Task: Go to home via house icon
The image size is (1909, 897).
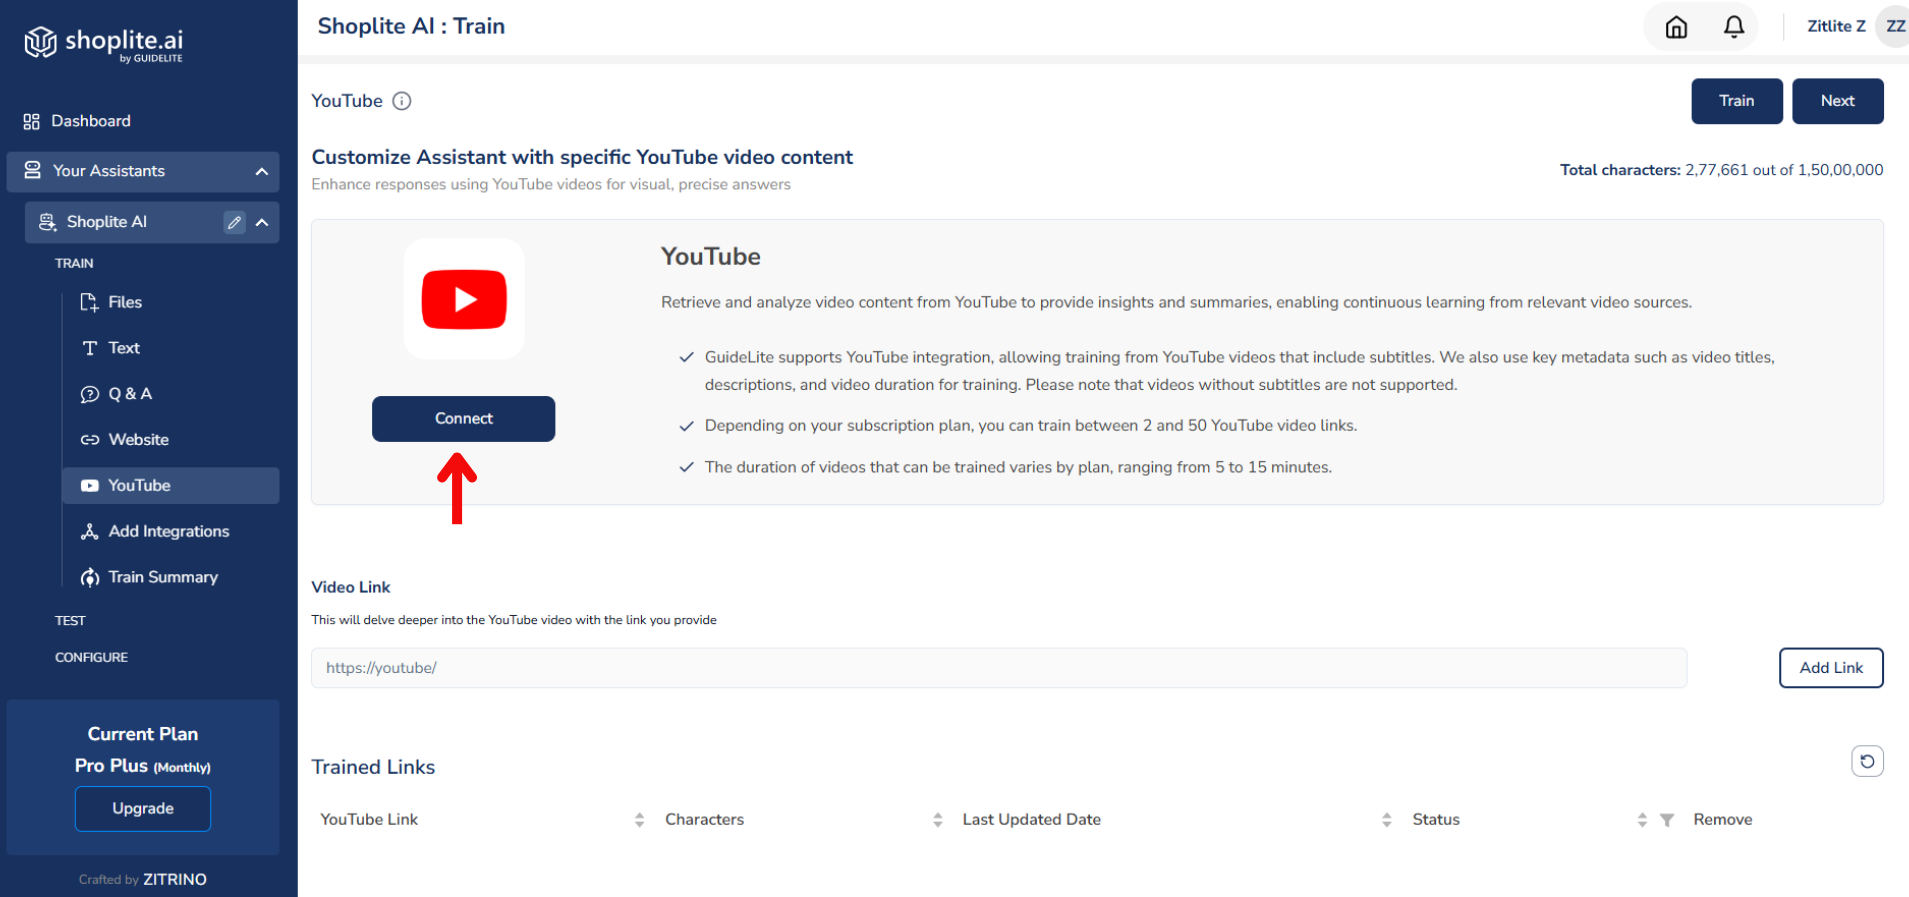Action: point(1676,27)
